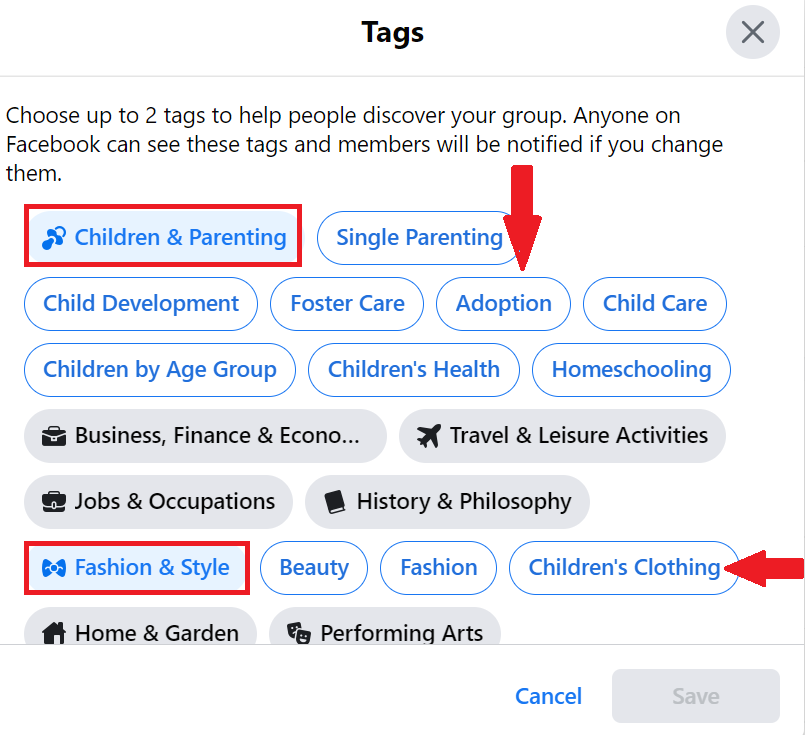Select the Homeschooling tag
This screenshot has width=805, height=735.
(631, 370)
